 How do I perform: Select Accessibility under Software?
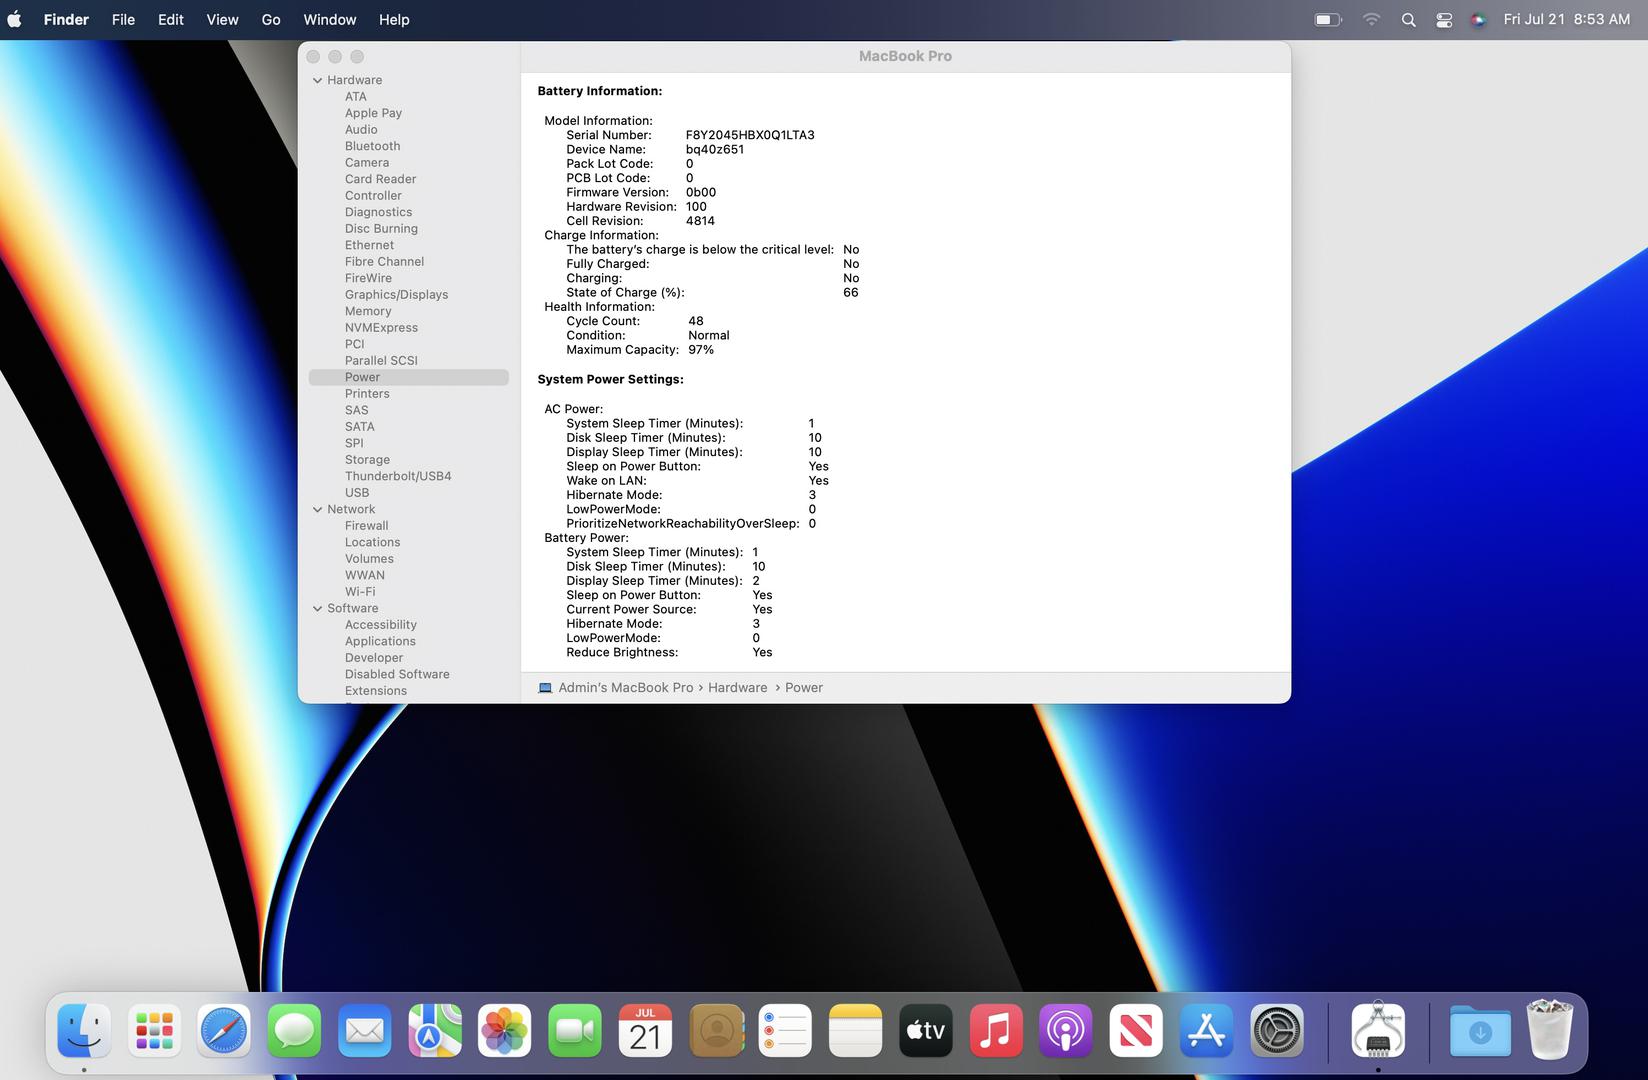(x=381, y=625)
